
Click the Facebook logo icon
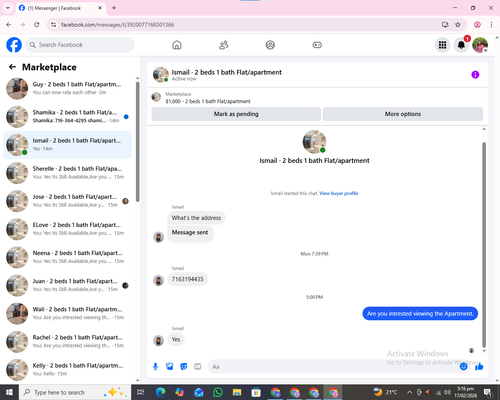tap(14, 45)
